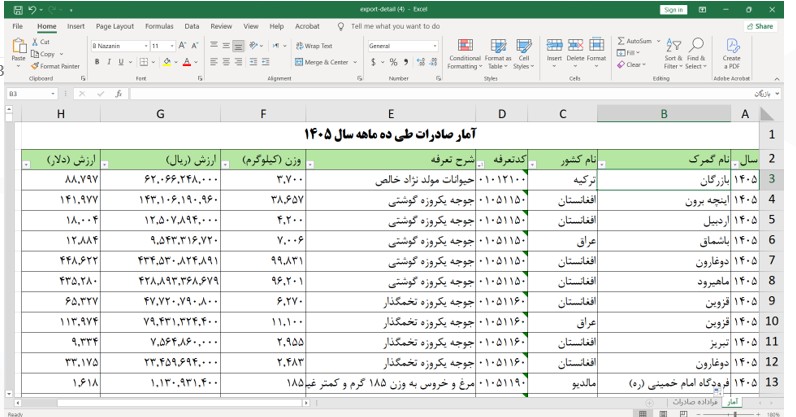Click the Undo arrow icon
This screenshot has width=796, height=417.
click(32, 10)
